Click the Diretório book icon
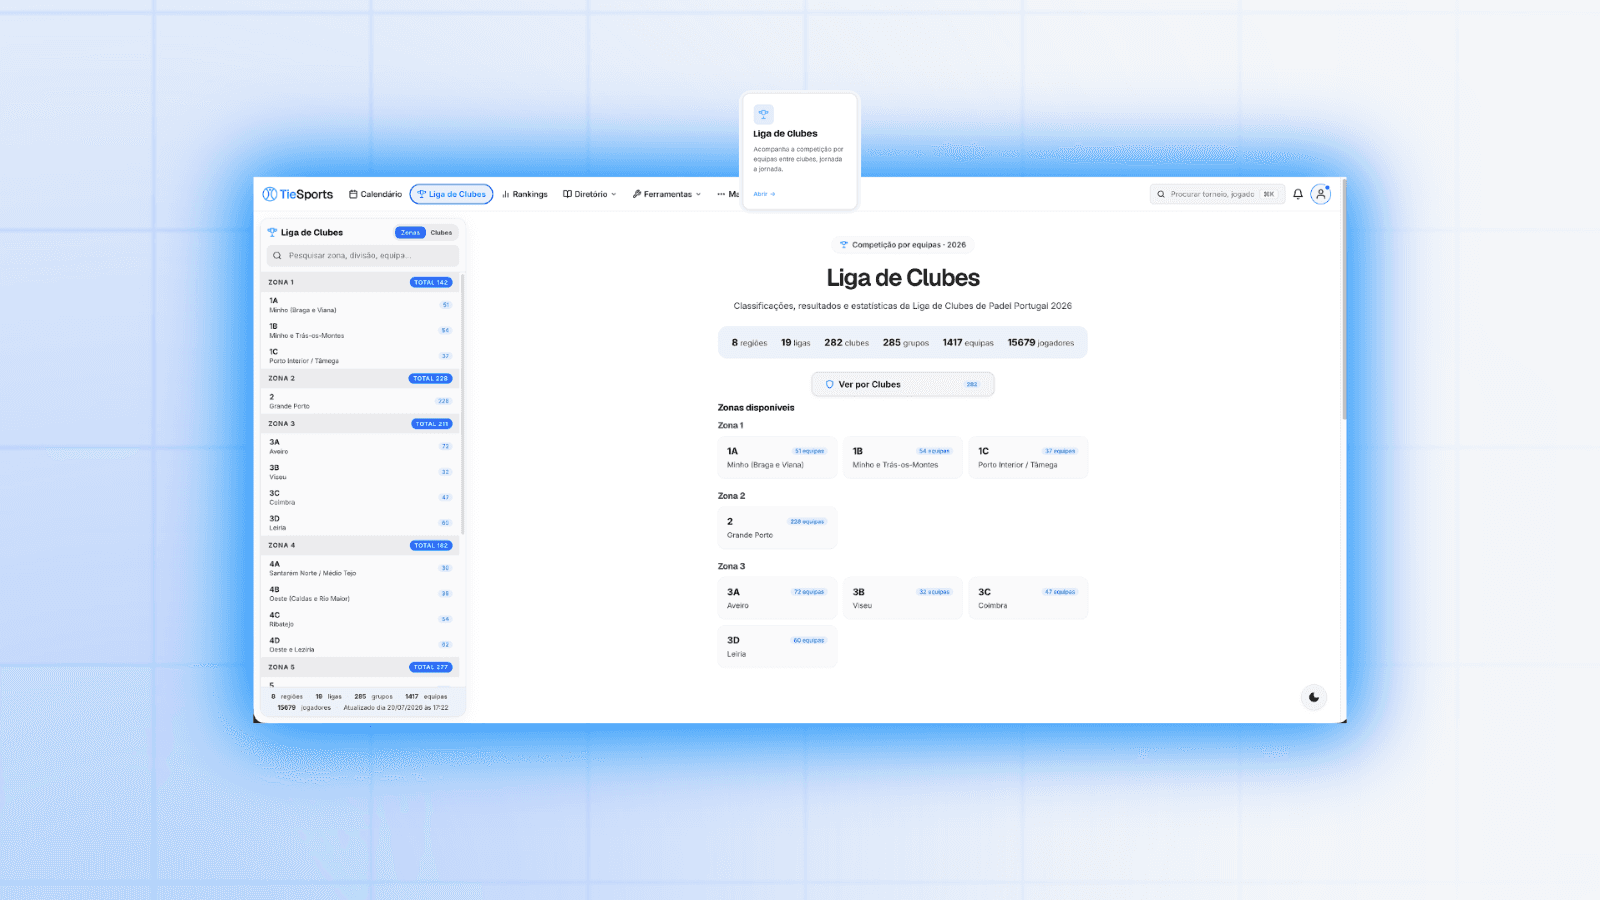 567,194
